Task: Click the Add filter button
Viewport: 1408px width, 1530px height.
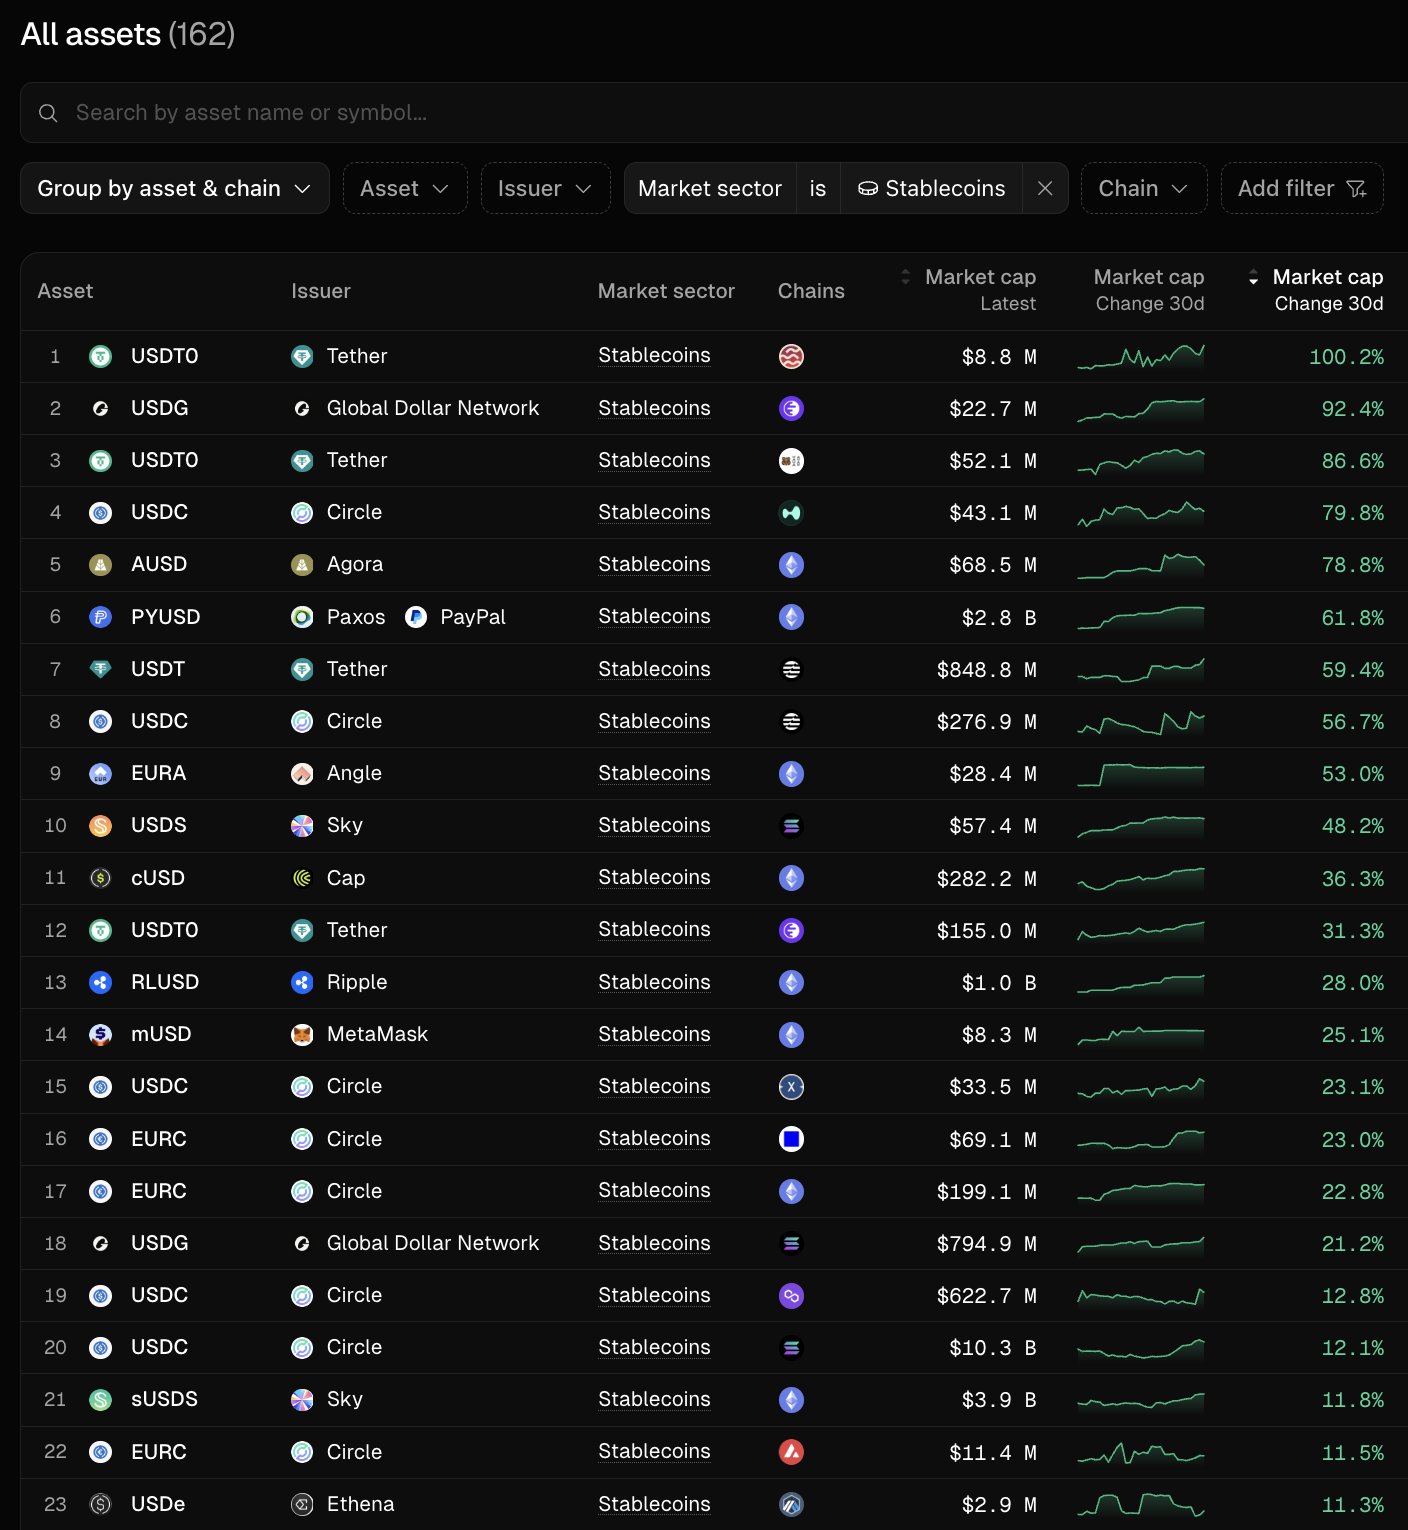Action: (x=1302, y=188)
